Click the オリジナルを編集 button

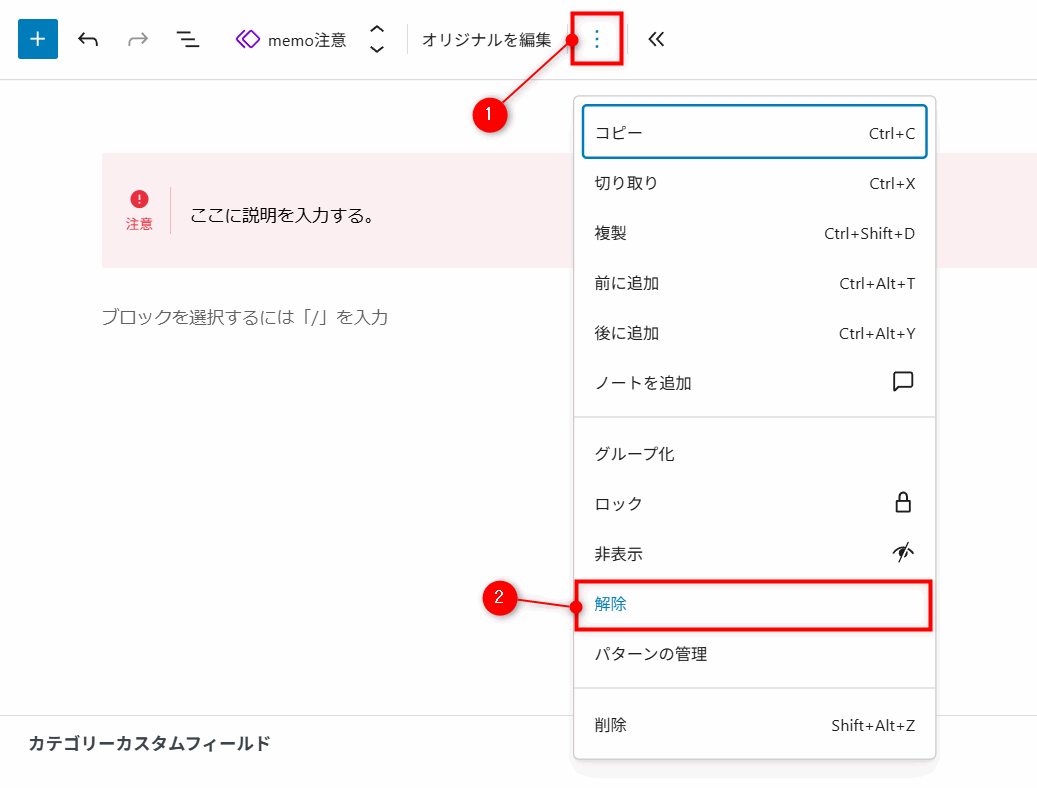pos(486,39)
